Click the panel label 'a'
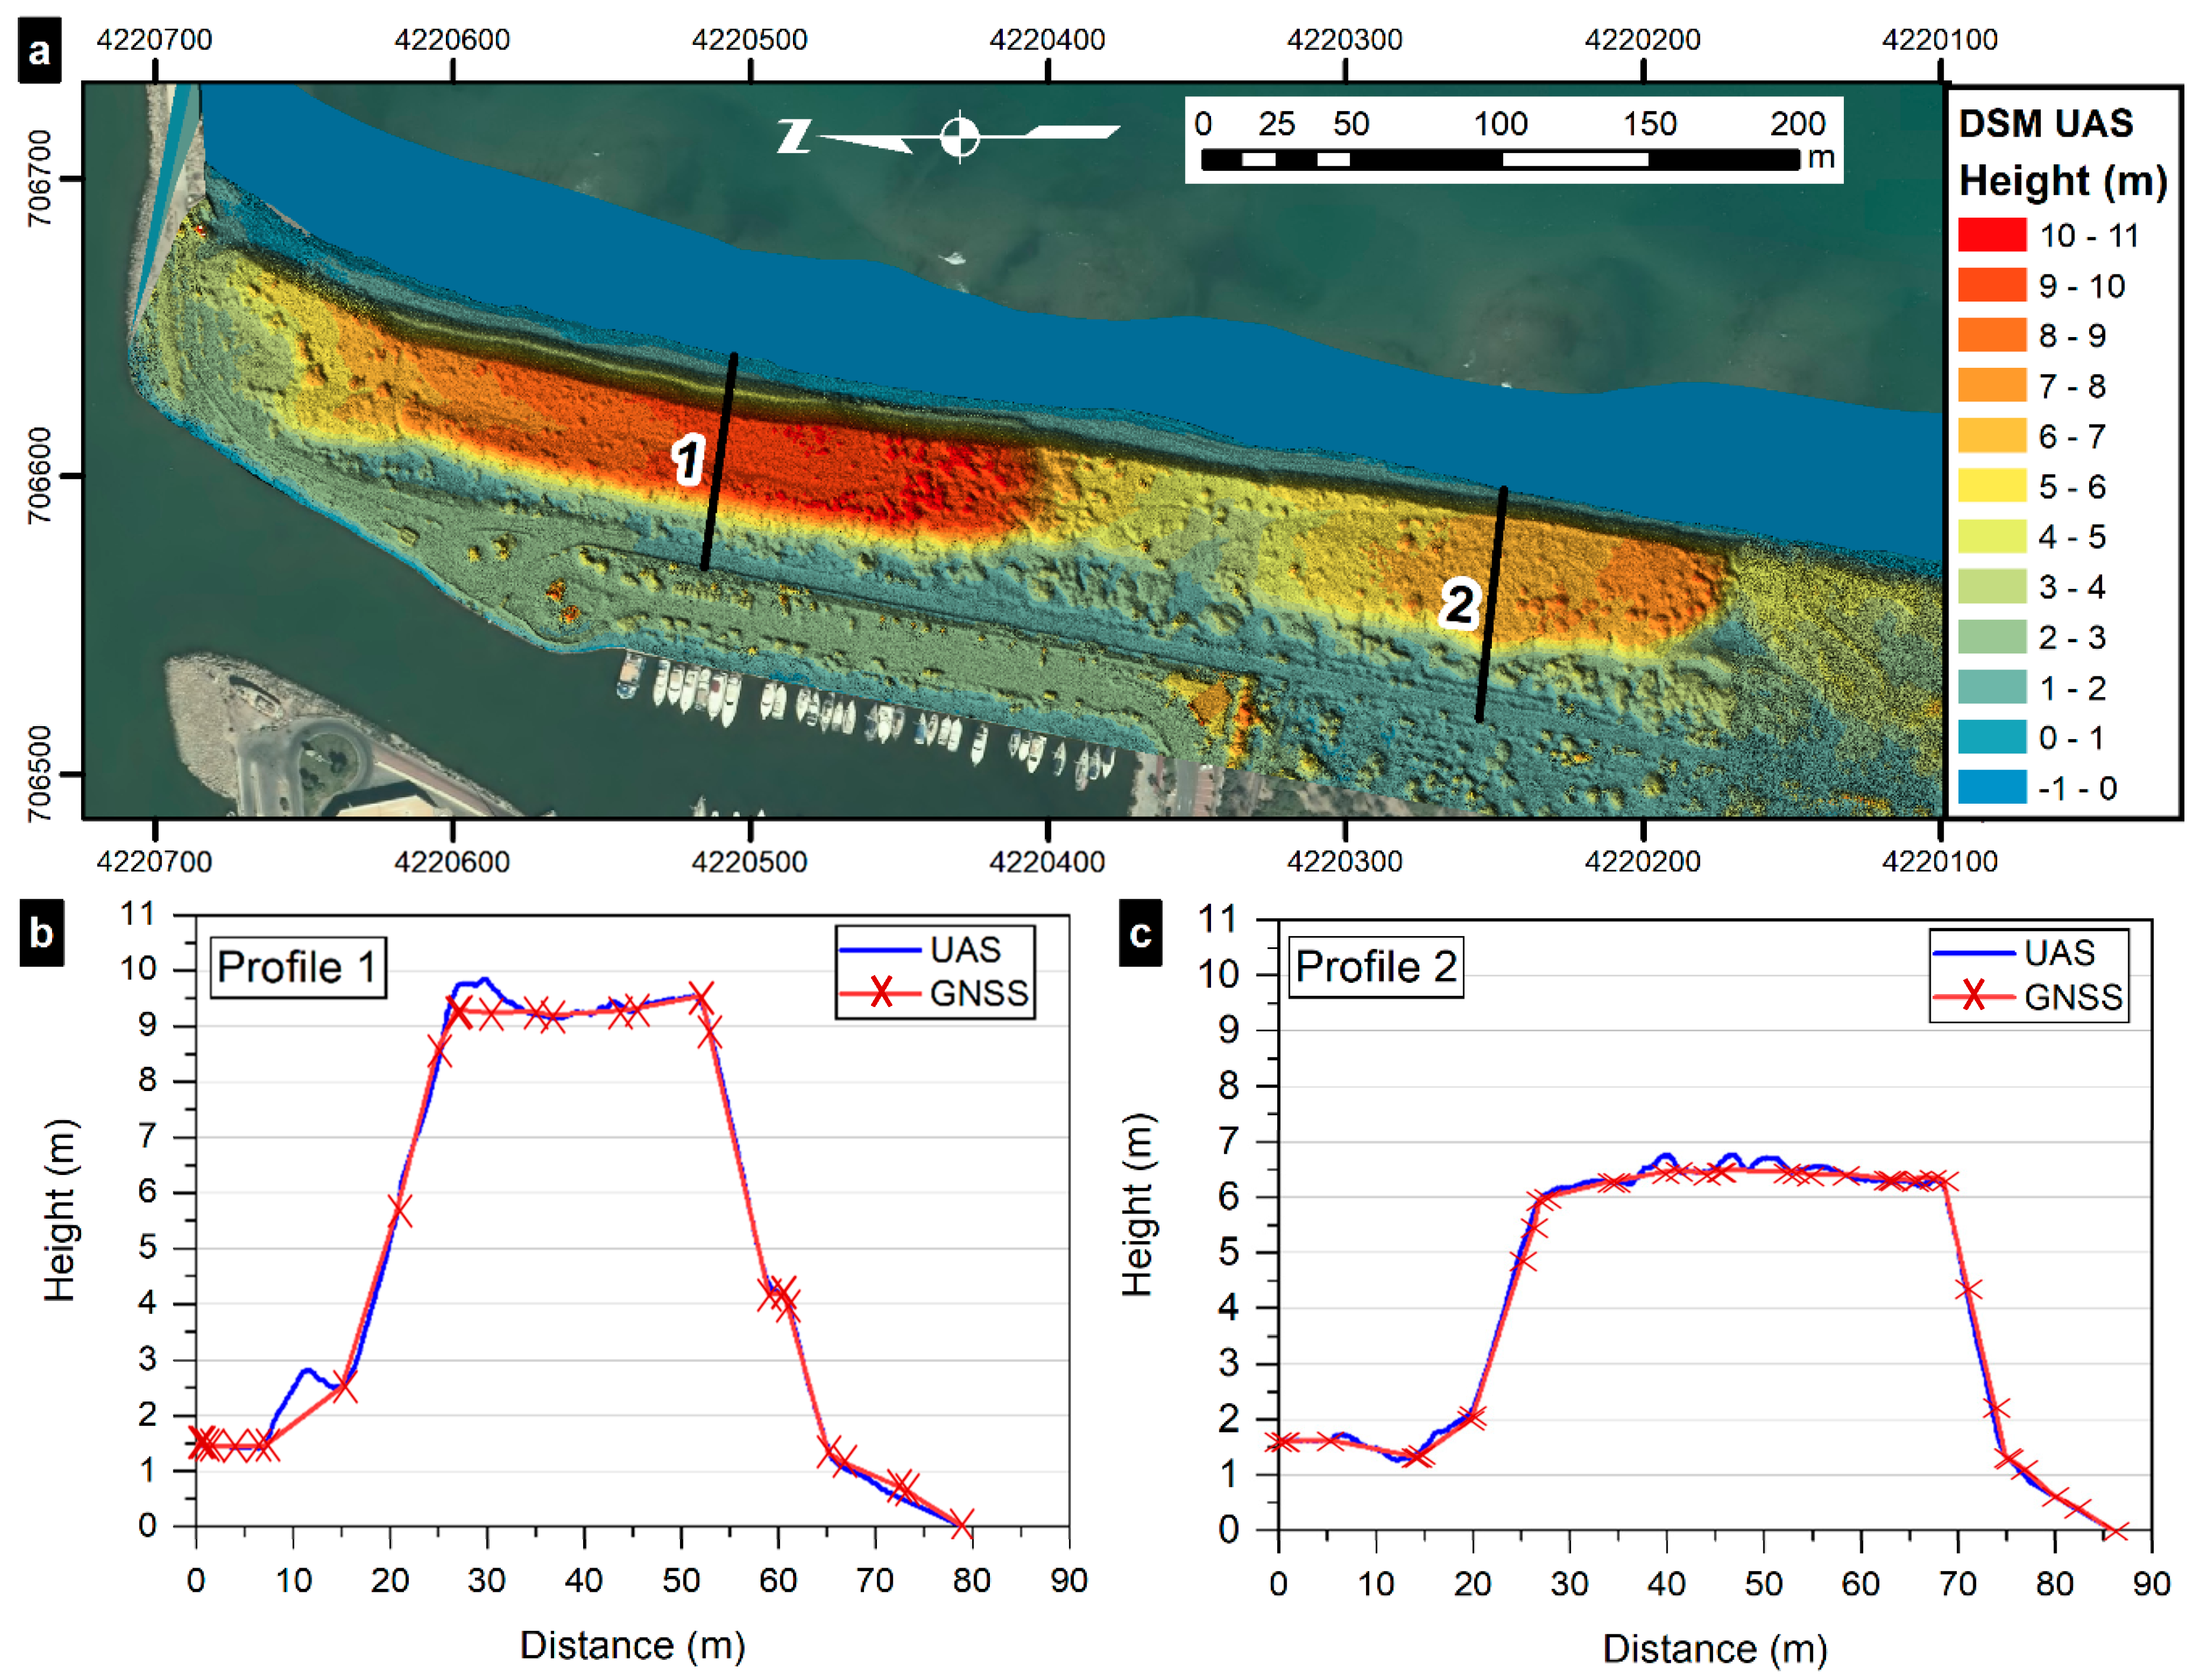Viewport: 2198px width, 1680px height. (40, 50)
